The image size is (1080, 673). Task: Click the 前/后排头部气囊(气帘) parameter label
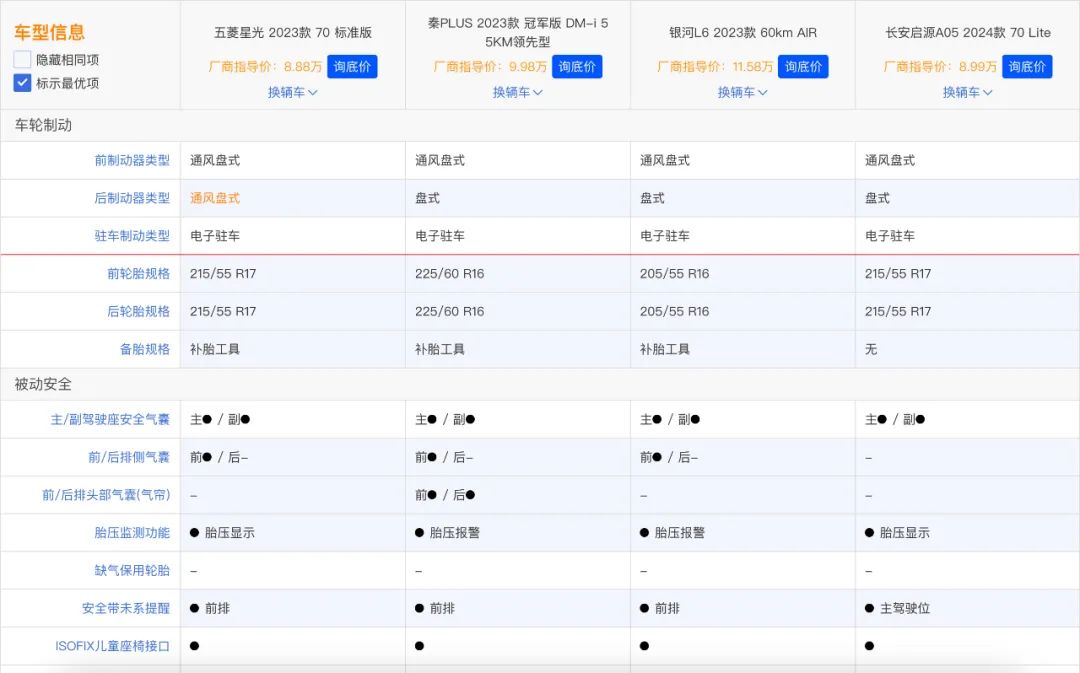(106, 495)
